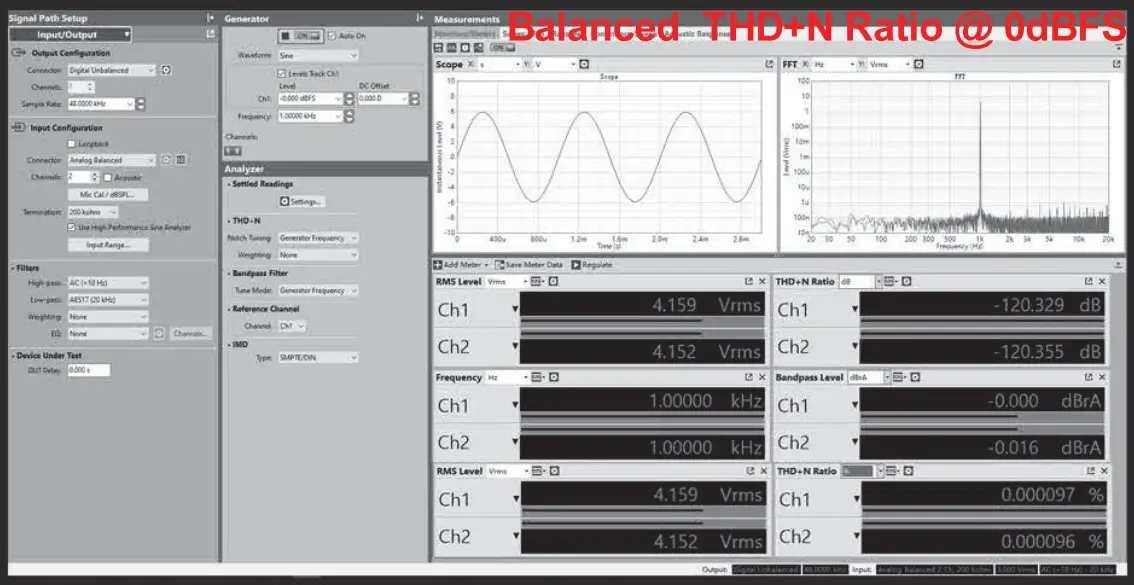The width and height of the screenshot is (1134, 585).
Task: Click the EQ Channels button
Action: click(x=192, y=334)
